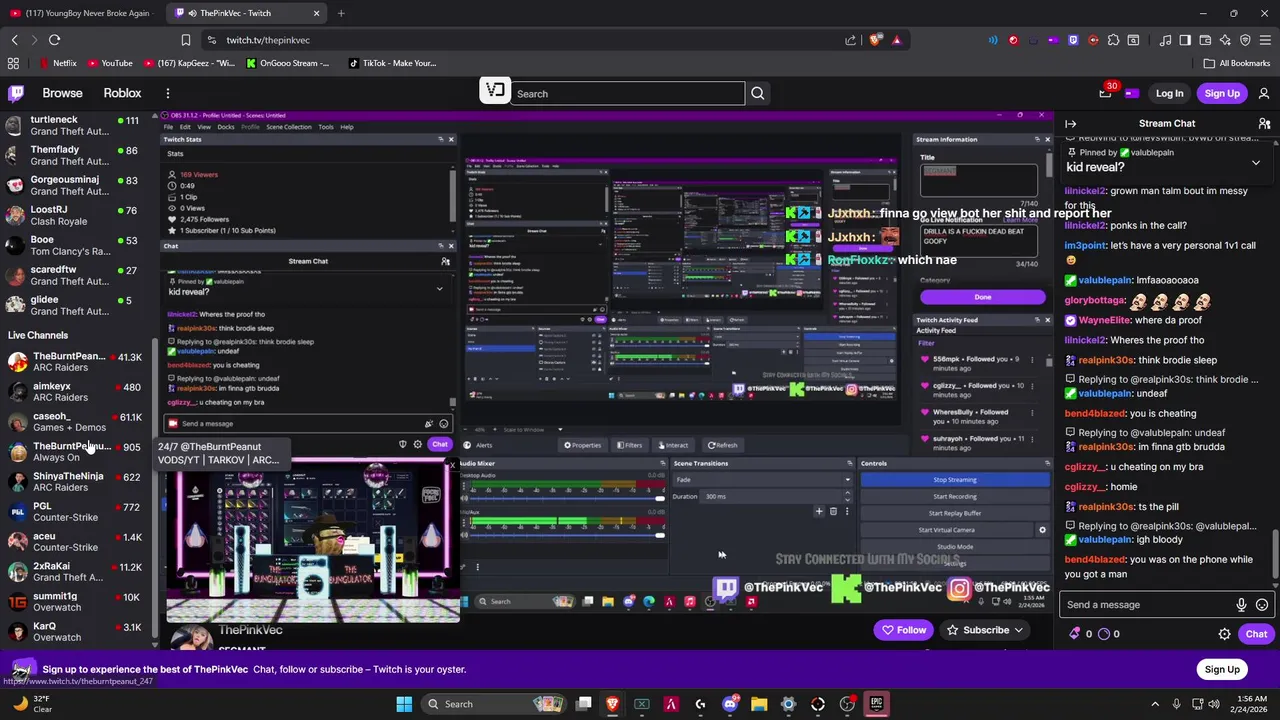Open TikTok - Make Your bookmark
The image size is (1280, 720).
pos(392,63)
